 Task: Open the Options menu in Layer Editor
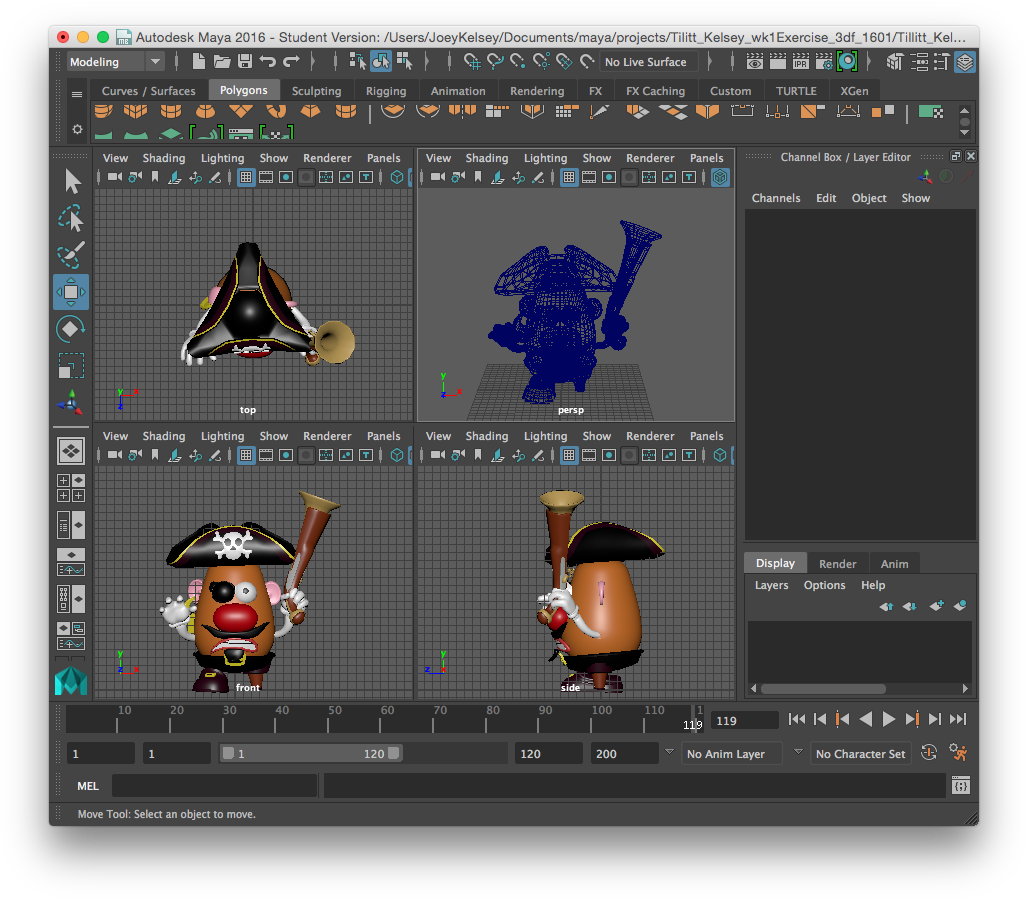(x=825, y=585)
